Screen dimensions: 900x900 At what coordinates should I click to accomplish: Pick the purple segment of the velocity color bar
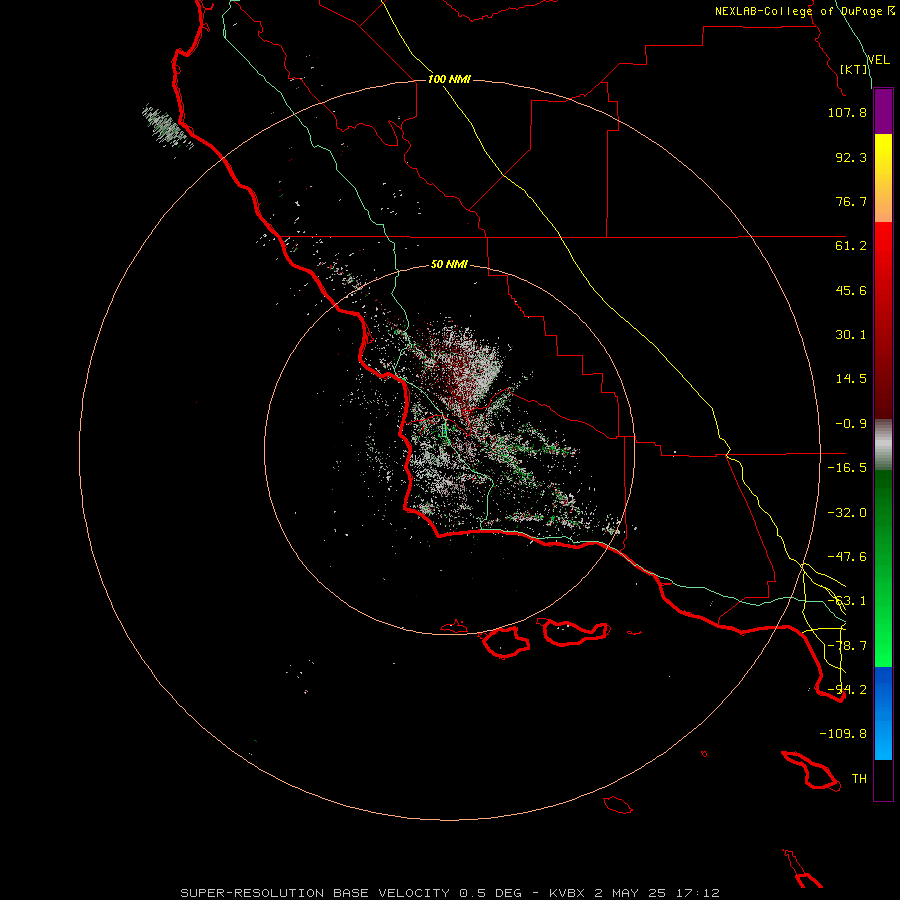883,112
